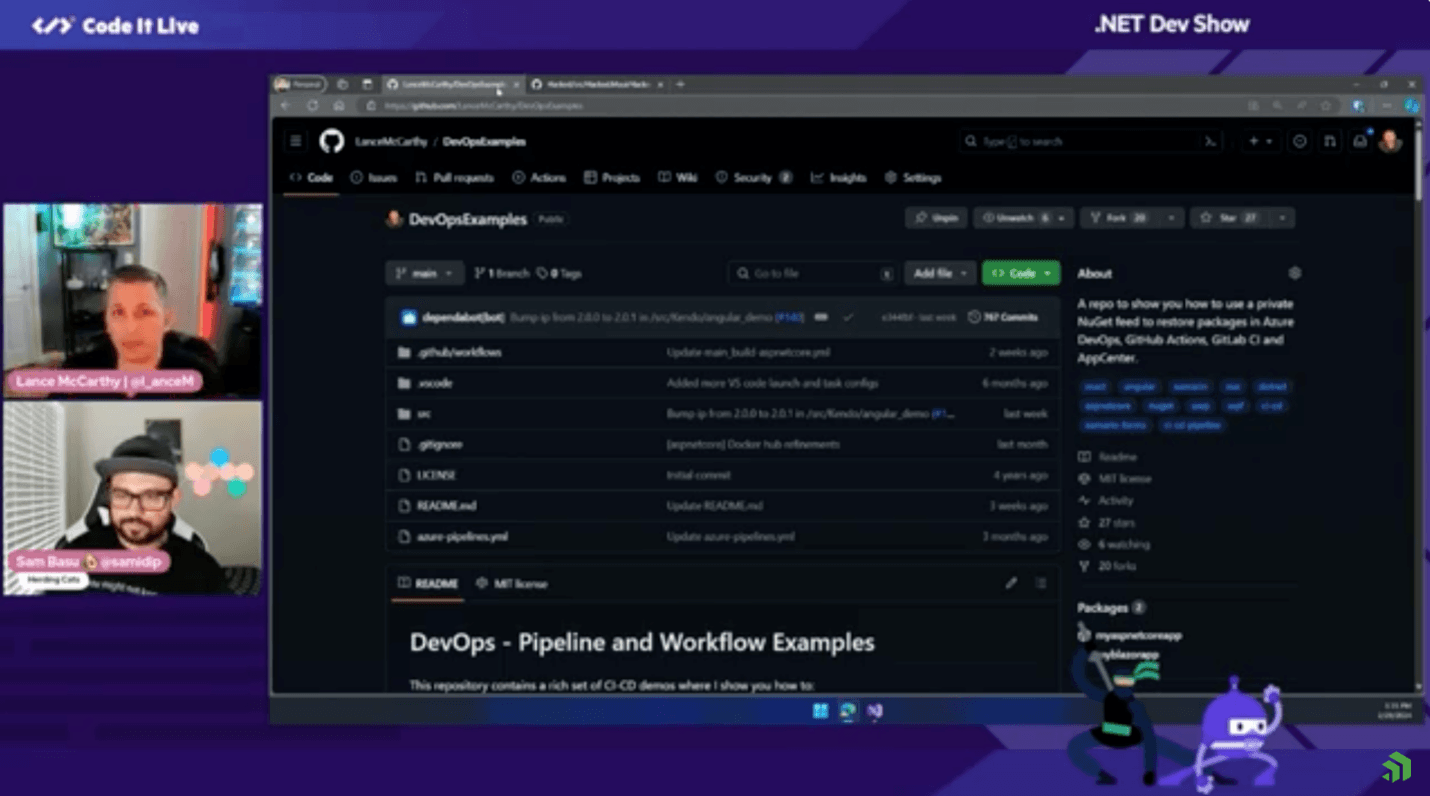Viewport: 1430px width, 796px height.
Task: Click the About section settings gear
Action: [x=1295, y=273]
